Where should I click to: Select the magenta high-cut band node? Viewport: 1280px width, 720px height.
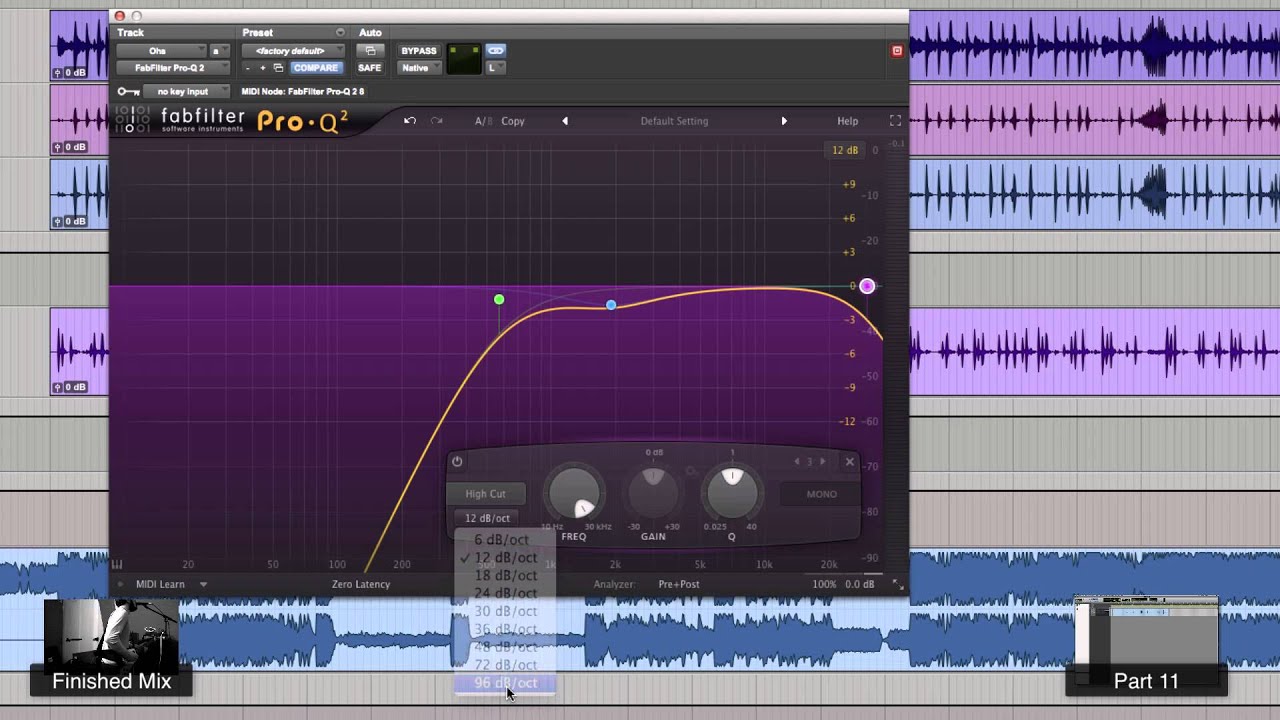867,287
